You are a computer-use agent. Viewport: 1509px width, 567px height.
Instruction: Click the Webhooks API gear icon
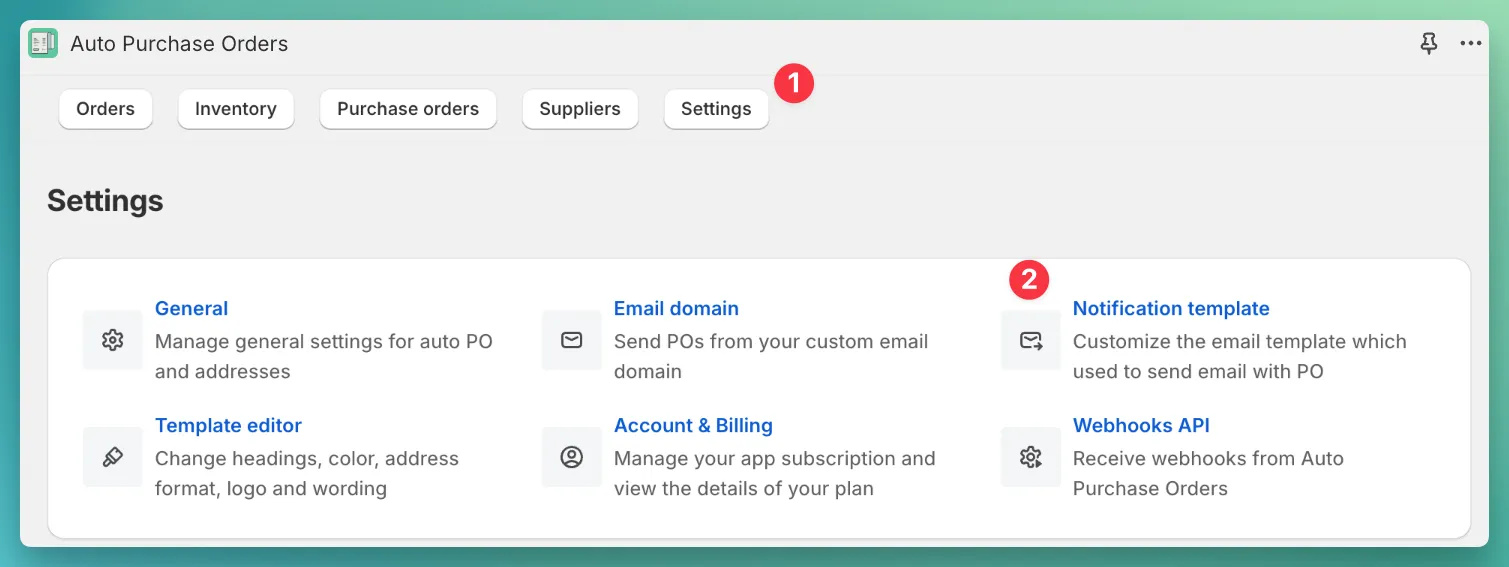[x=1031, y=457]
